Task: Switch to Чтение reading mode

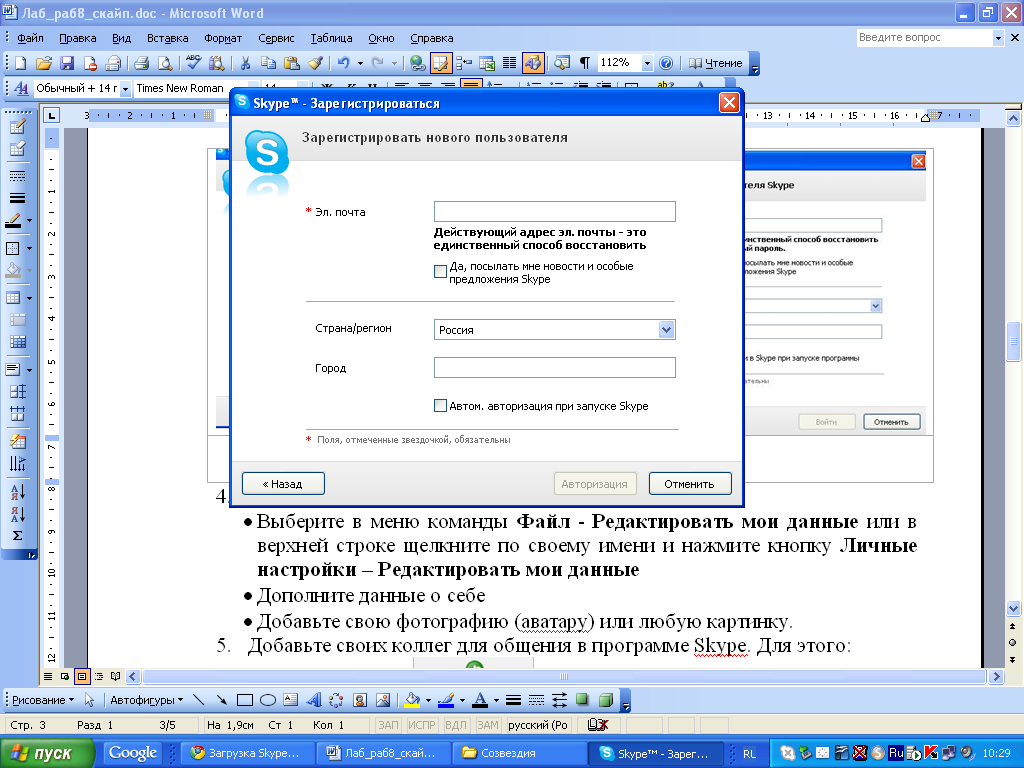Action: click(x=716, y=63)
